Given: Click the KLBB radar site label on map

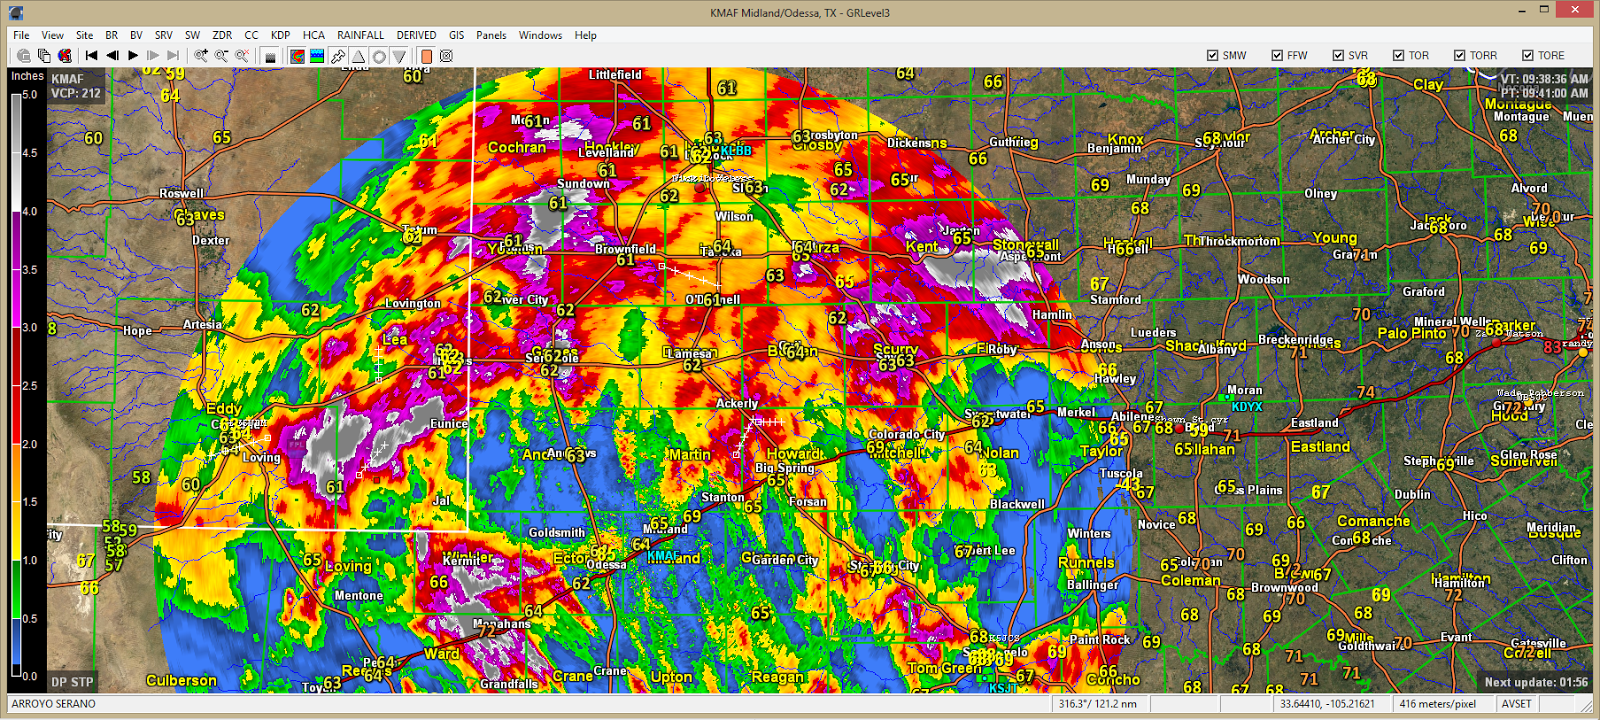Looking at the screenshot, I should (x=736, y=151).
